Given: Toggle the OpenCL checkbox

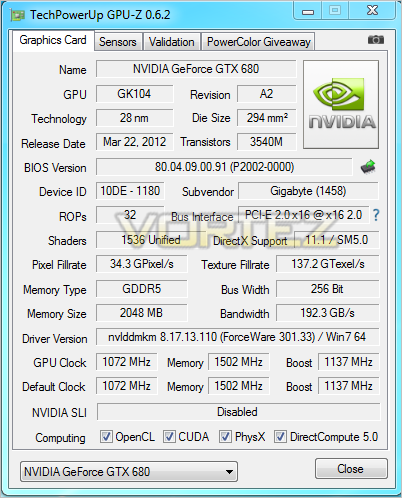Looking at the screenshot, I should 106,436.
